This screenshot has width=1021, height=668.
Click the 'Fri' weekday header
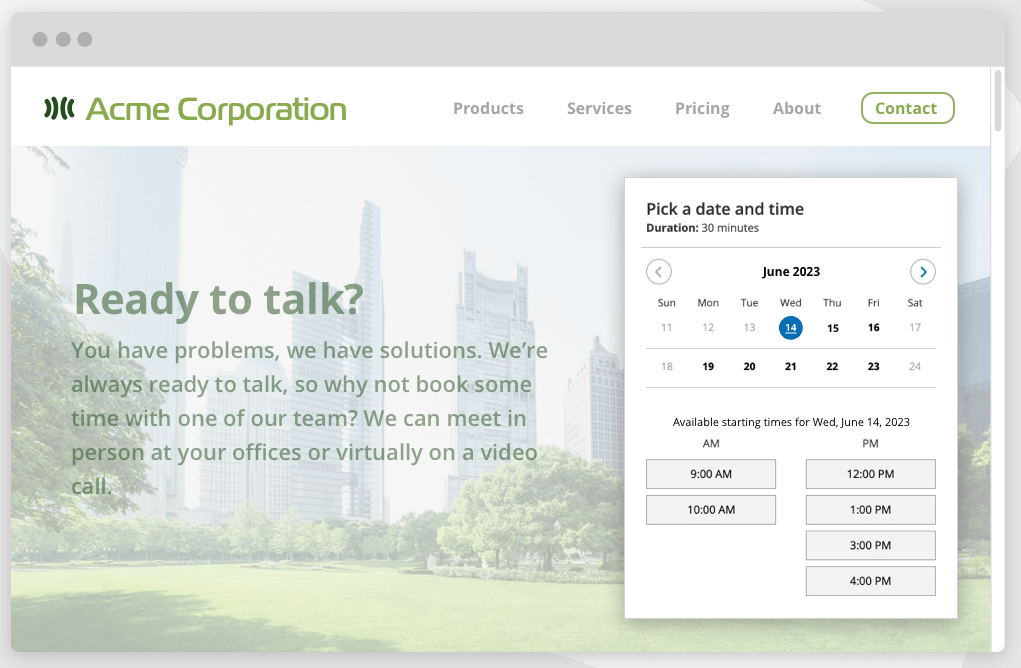point(874,303)
